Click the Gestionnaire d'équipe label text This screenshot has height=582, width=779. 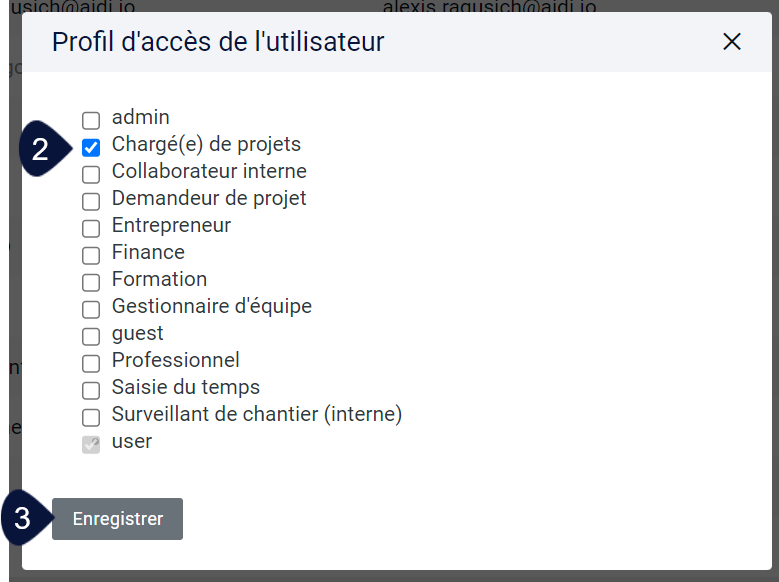click(x=212, y=307)
